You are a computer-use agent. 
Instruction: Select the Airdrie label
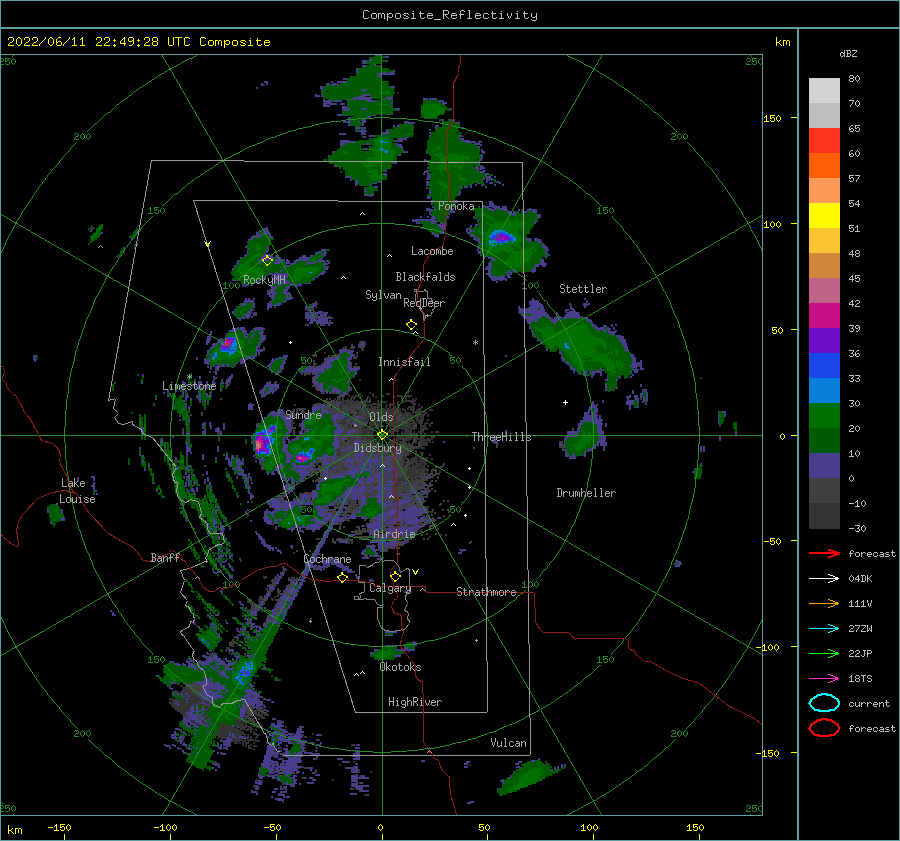pos(394,534)
